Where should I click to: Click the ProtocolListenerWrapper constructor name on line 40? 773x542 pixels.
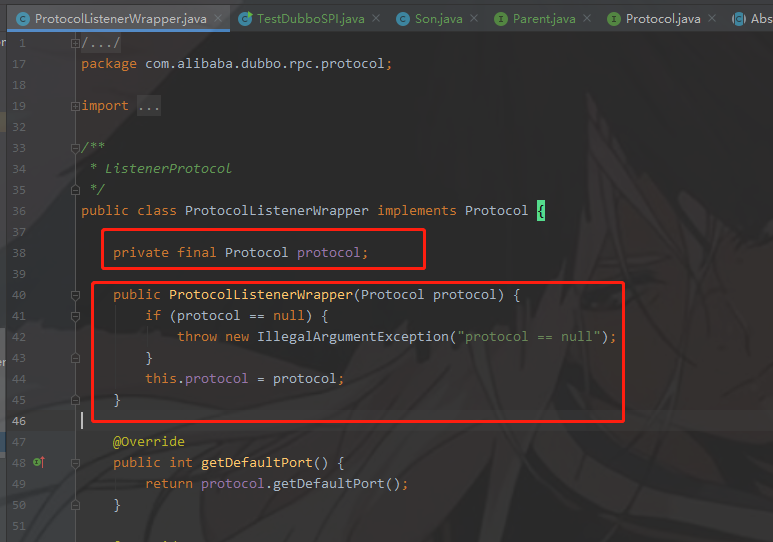pyautogui.click(x=261, y=295)
